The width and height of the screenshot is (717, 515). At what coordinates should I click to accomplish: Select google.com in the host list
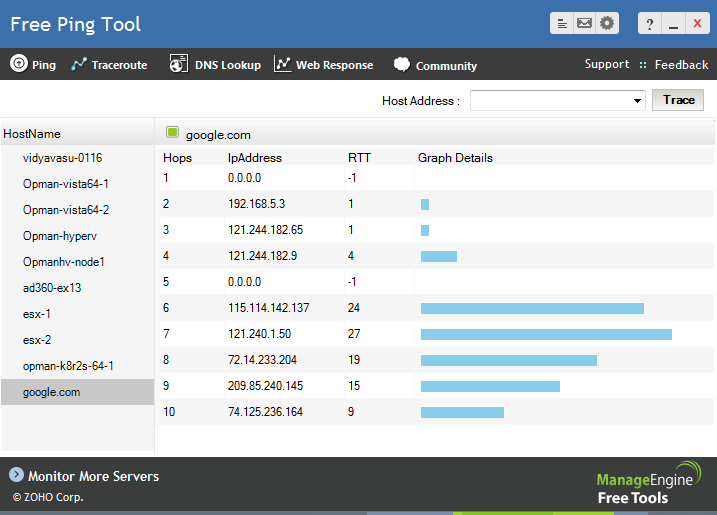click(x=77, y=392)
